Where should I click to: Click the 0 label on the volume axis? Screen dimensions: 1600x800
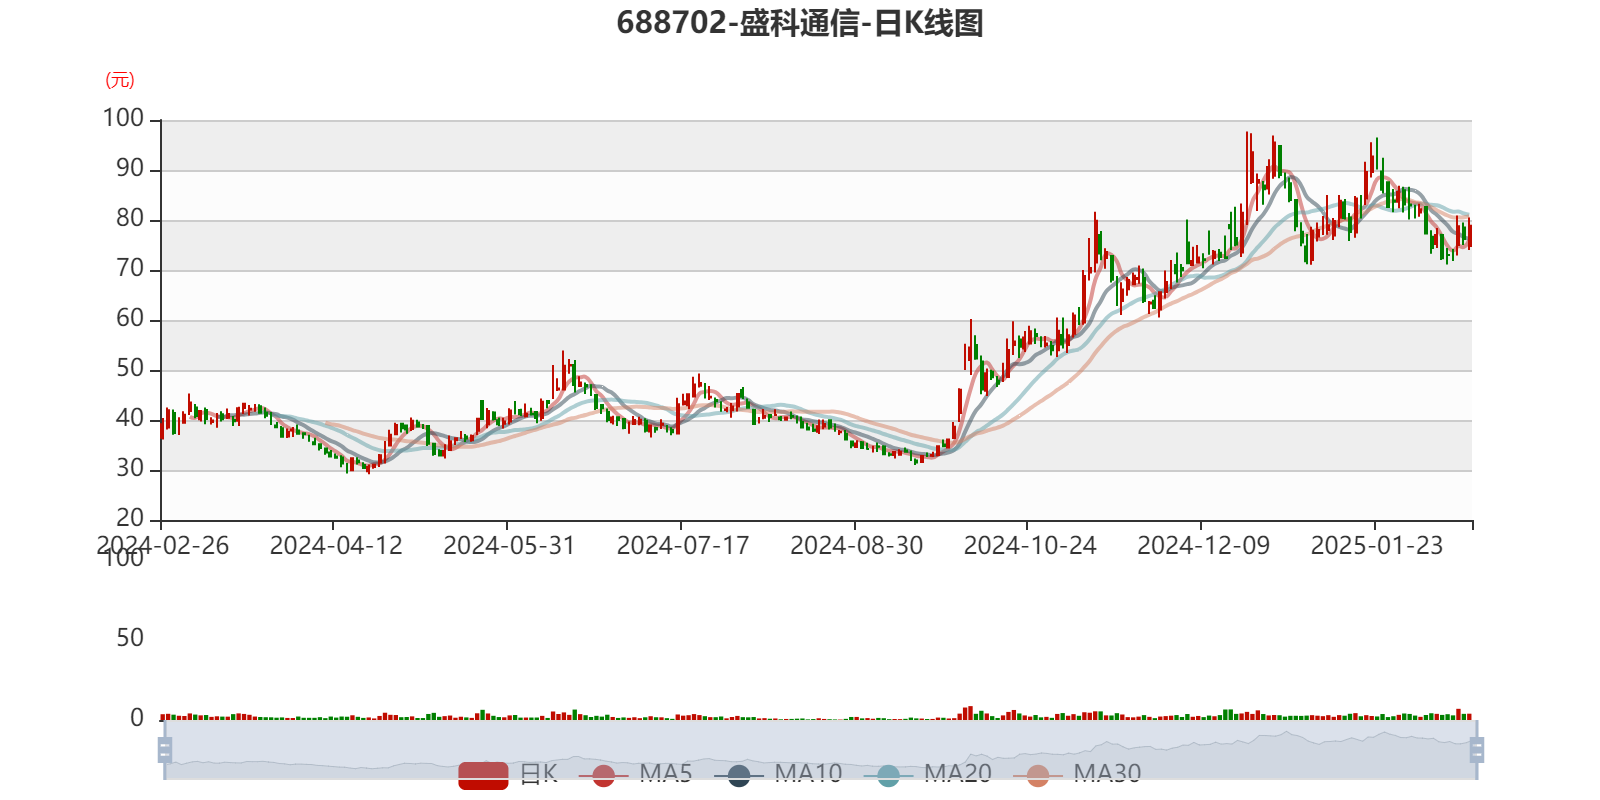pyautogui.click(x=137, y=717)
